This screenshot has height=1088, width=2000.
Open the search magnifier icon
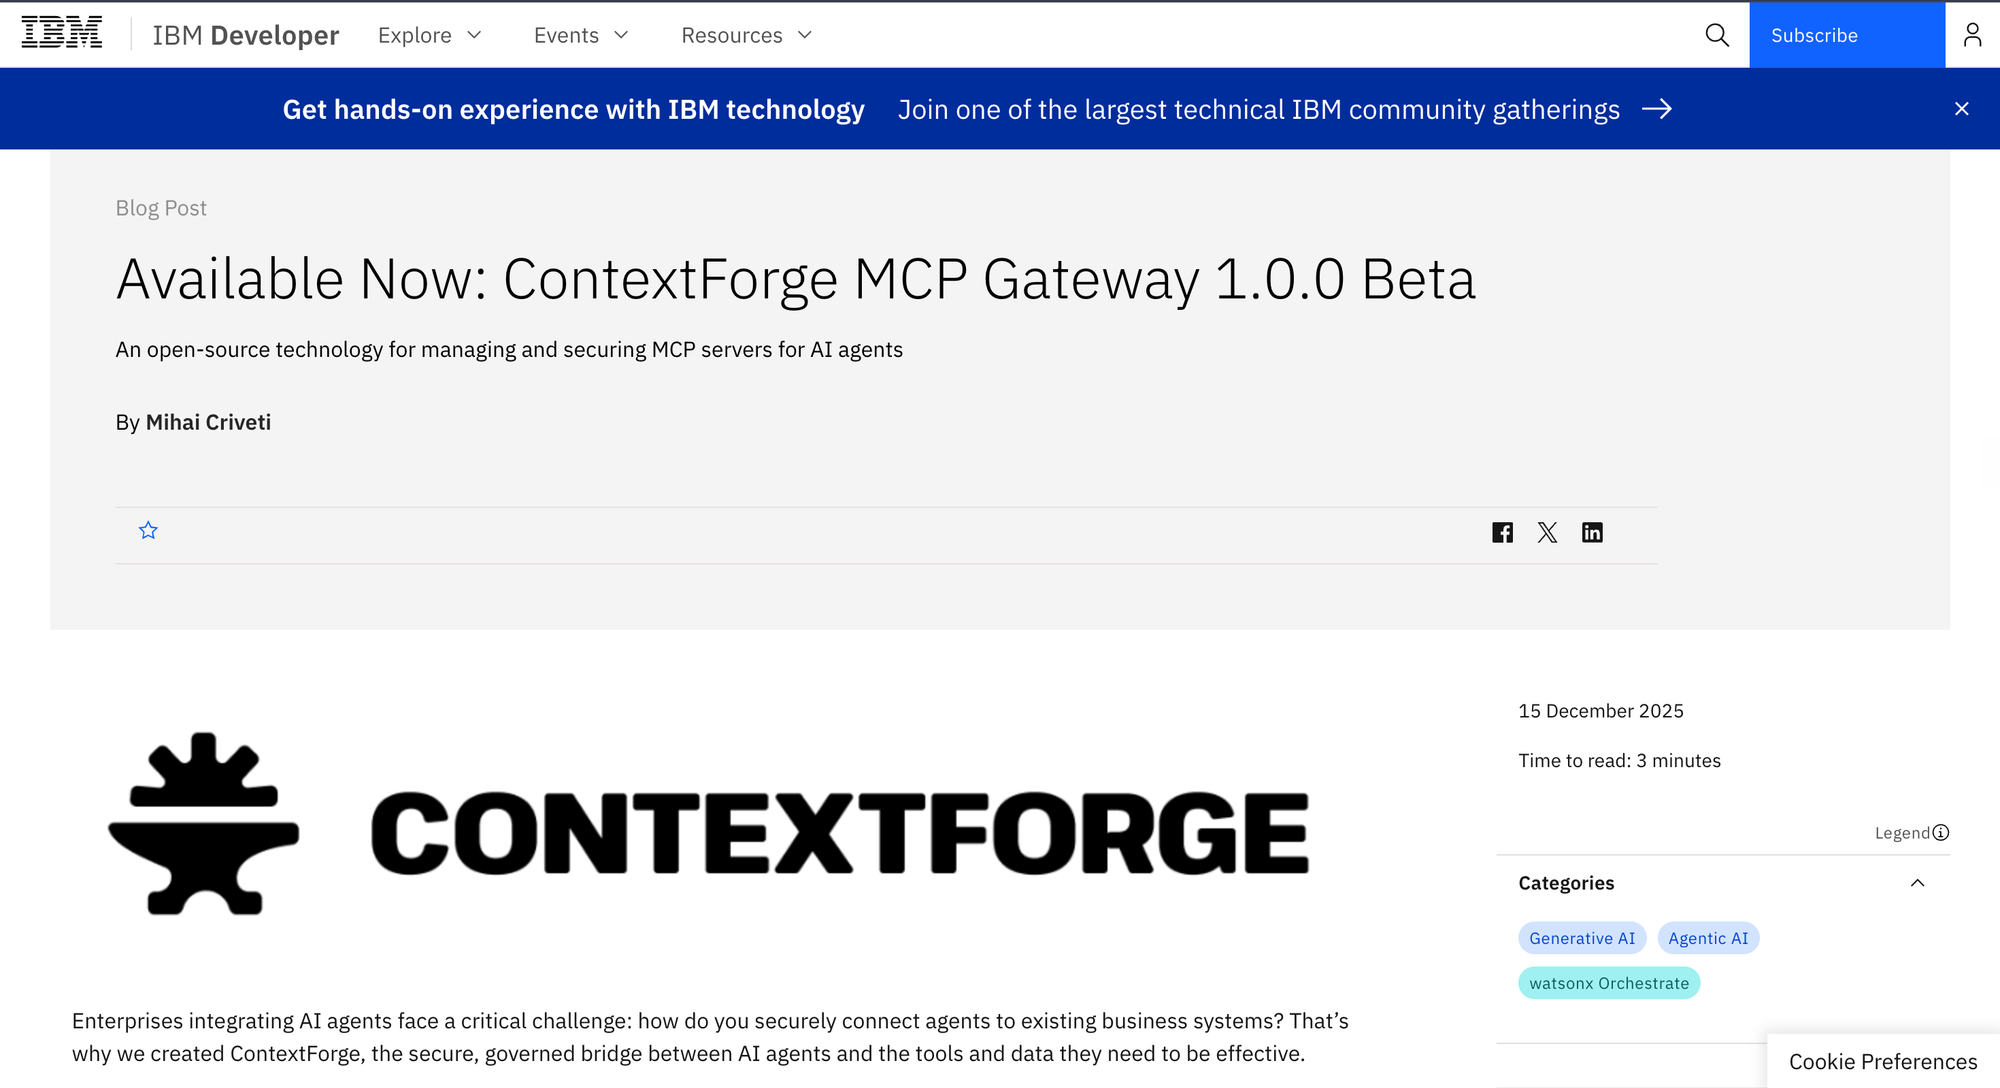1717,35
